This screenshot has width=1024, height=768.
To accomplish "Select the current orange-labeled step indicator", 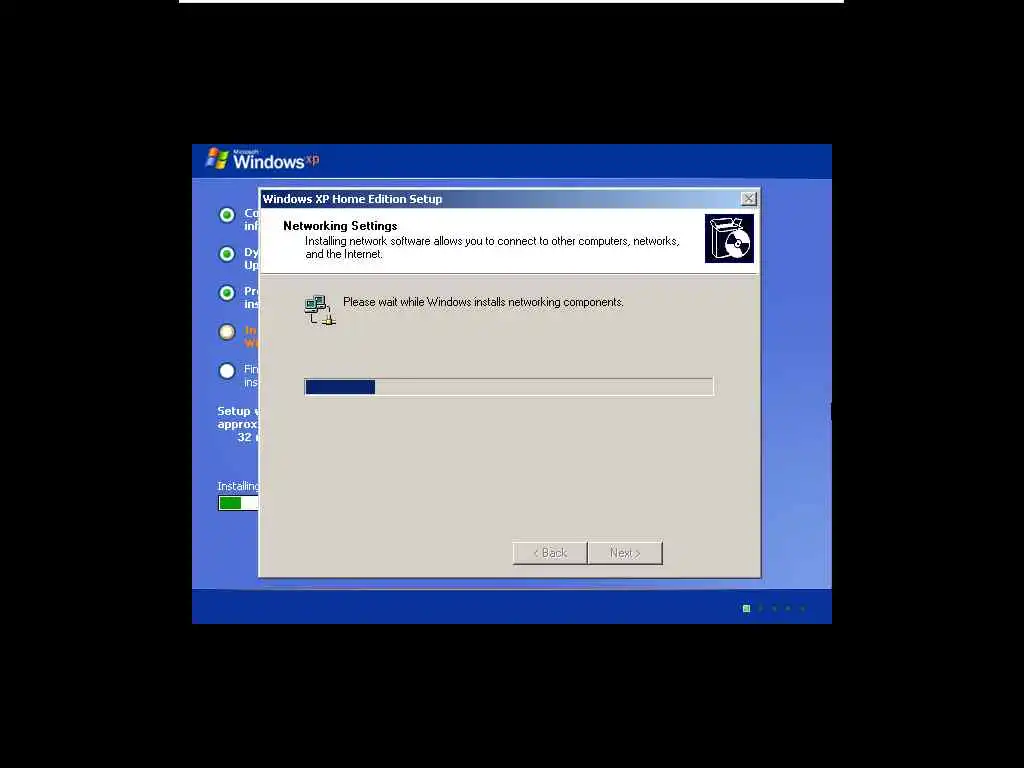I will pos(227,332).
